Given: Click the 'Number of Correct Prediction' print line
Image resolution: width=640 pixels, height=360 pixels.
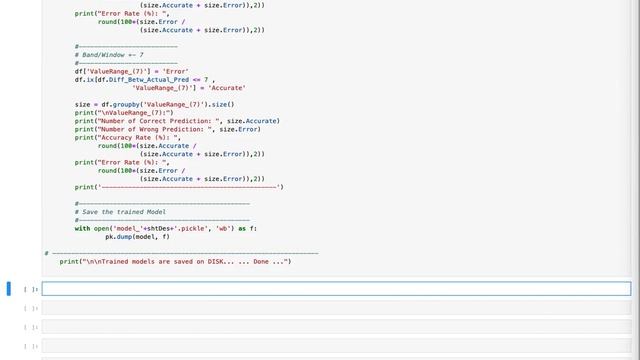Looking at the screenshot, I should [177, 121].
